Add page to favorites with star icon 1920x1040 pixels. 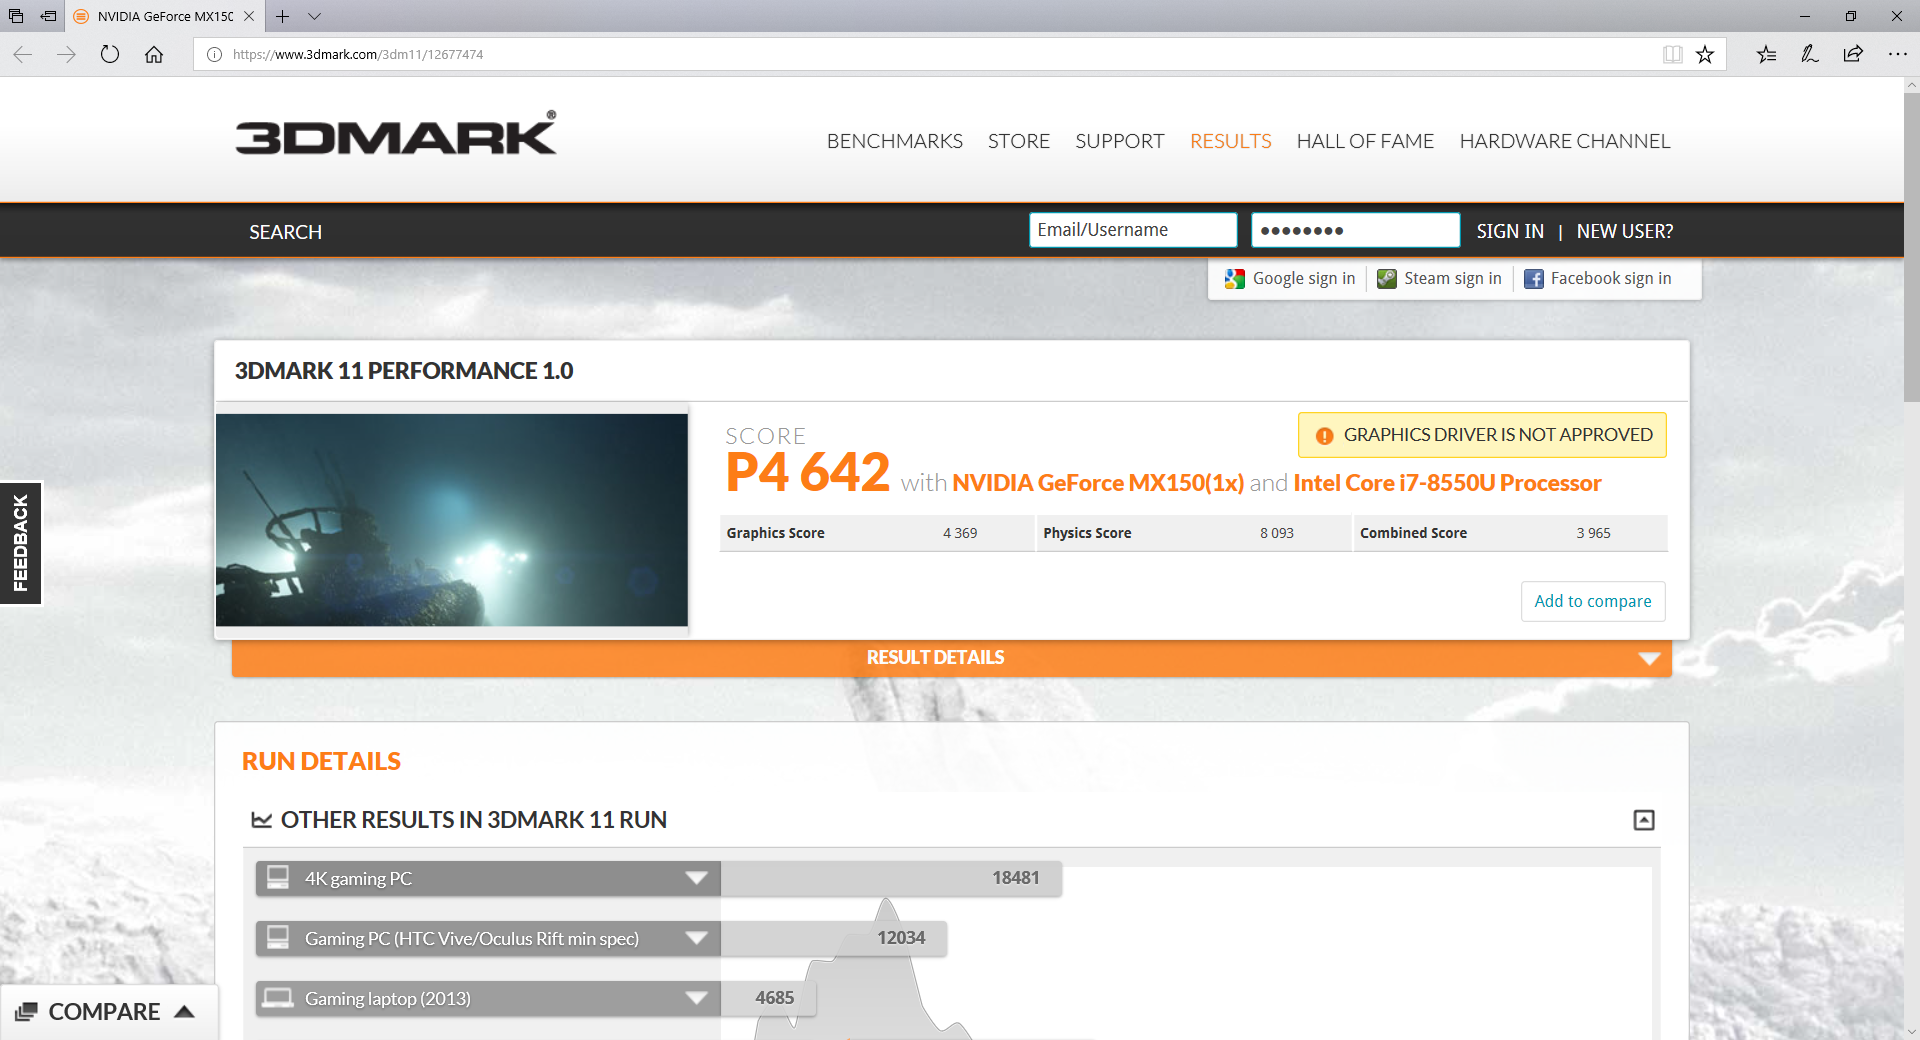[1705, 54]
